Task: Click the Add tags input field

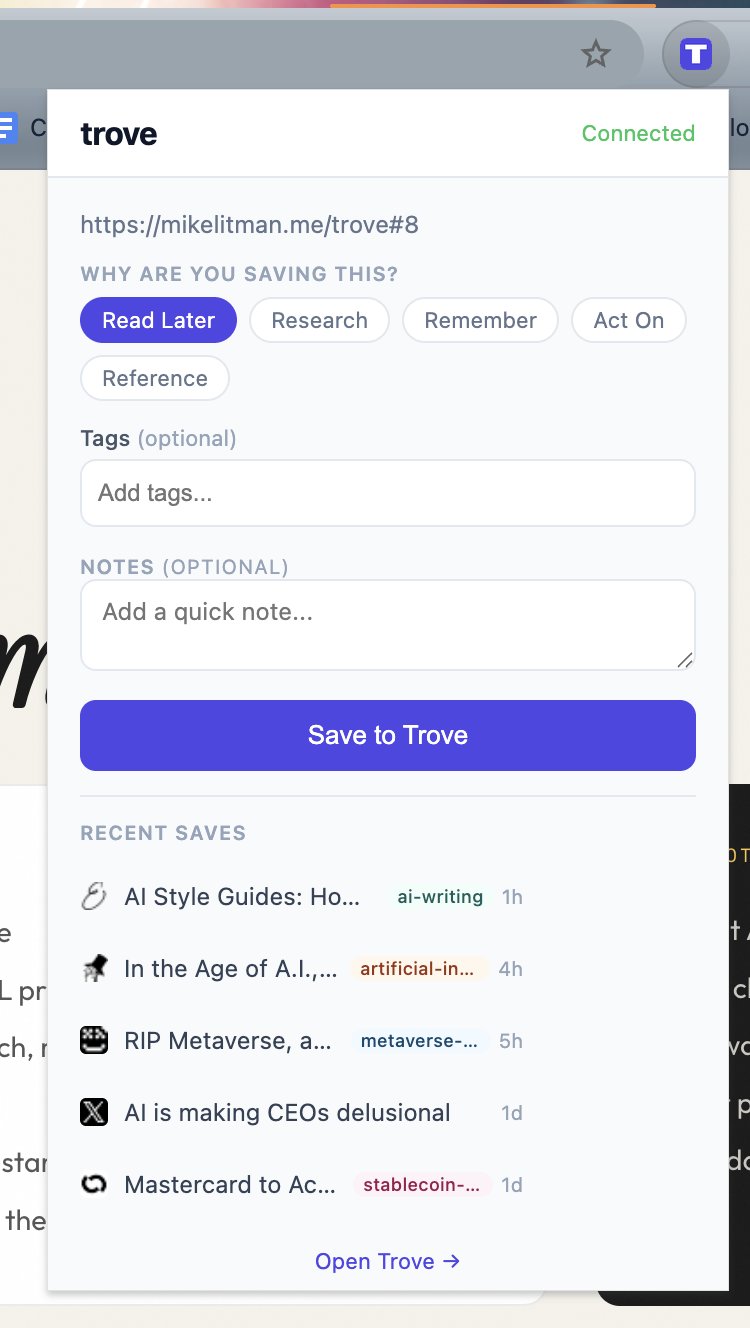Action: pos(388,493)
